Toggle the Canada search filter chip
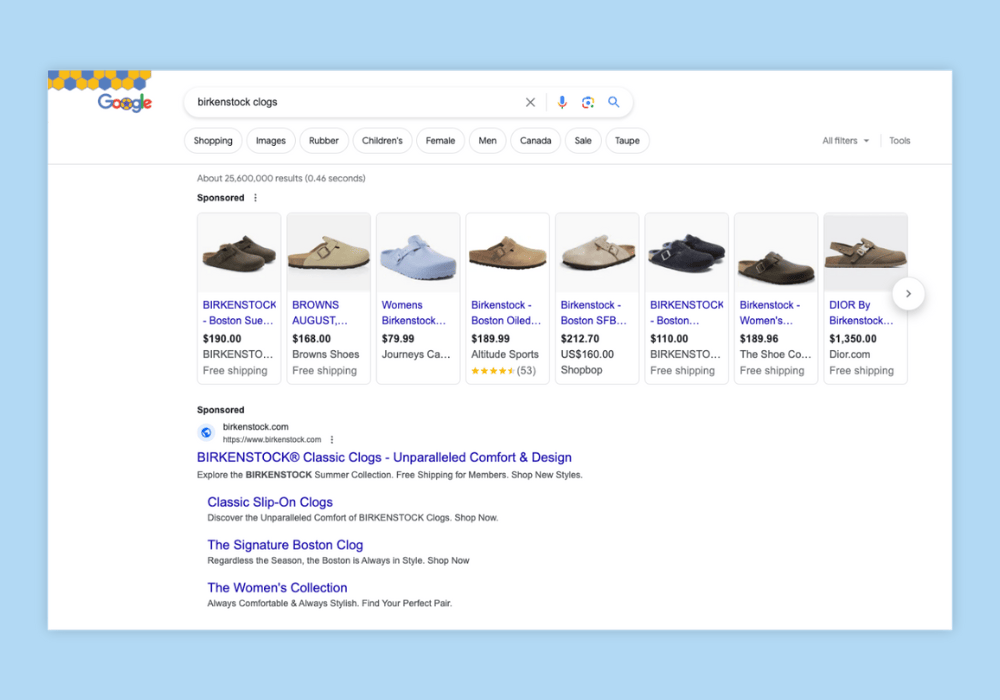Viewport: 1000px width, 700px height. click(x=535, y=140)
